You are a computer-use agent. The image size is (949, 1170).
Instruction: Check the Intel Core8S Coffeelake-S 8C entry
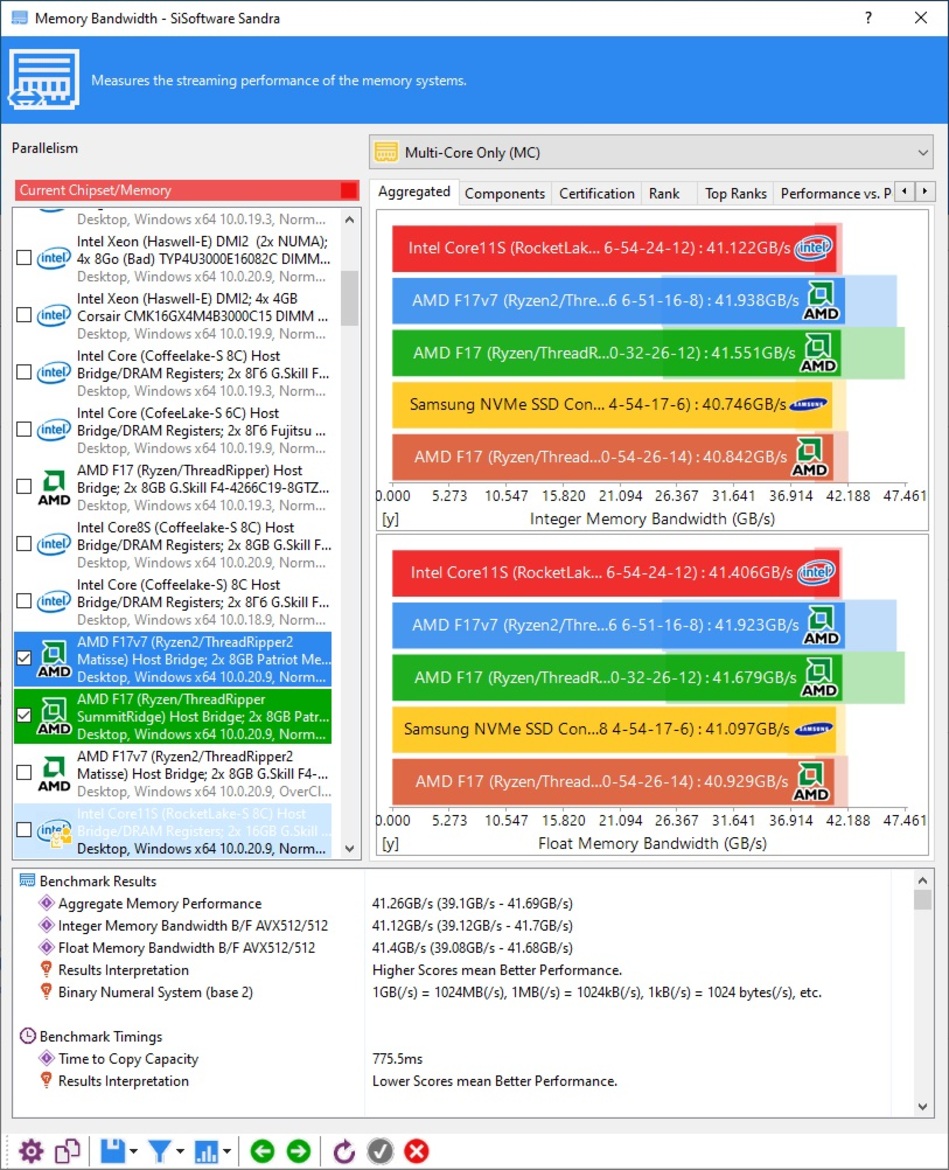[x=24, y=544]
